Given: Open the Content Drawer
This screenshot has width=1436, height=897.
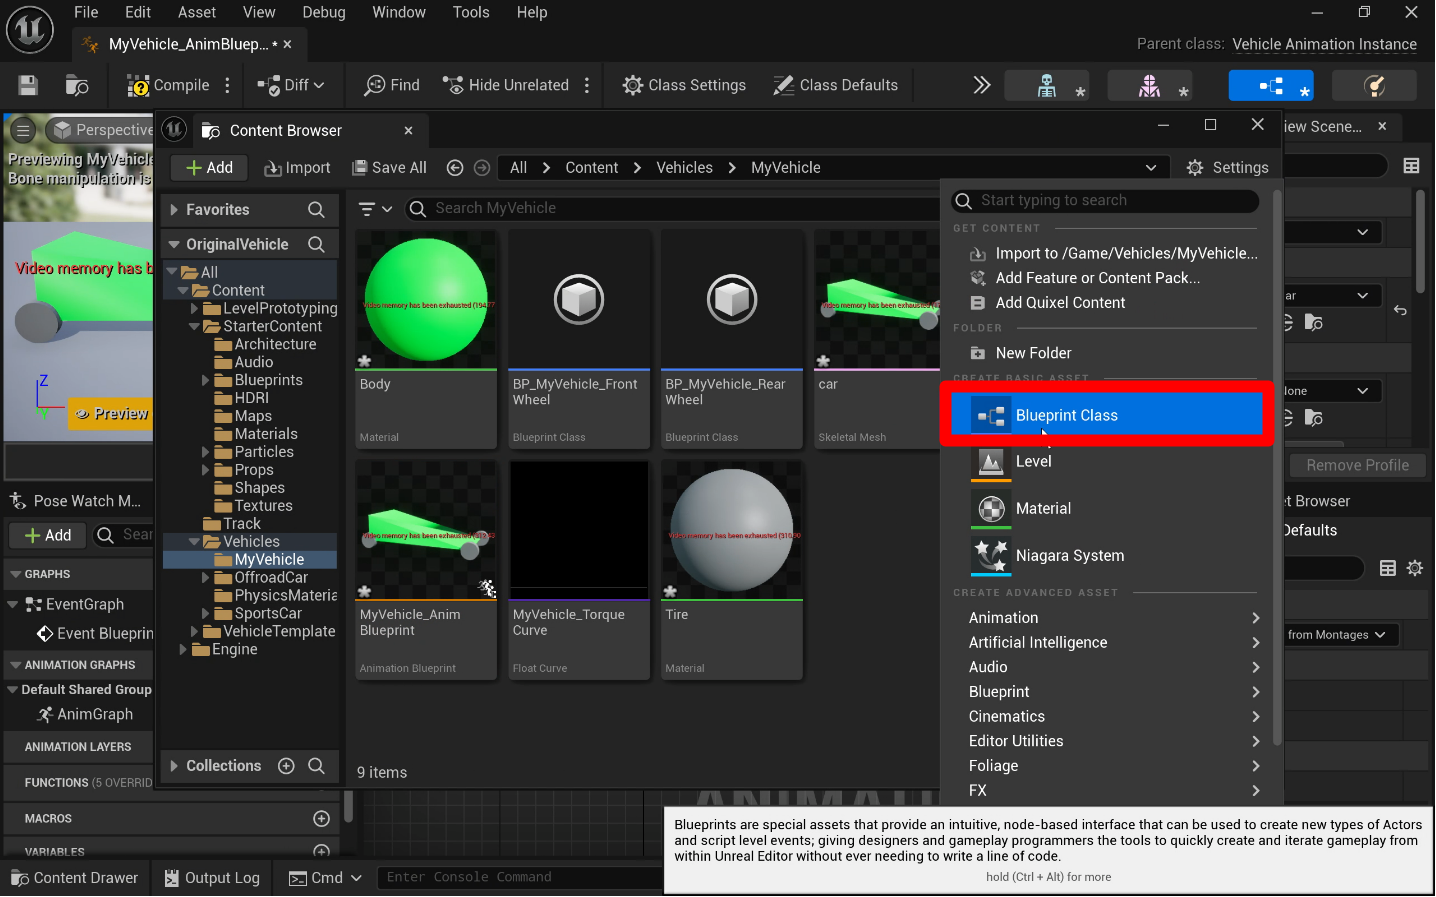Looking at the screenshot, I should point(74,878).
